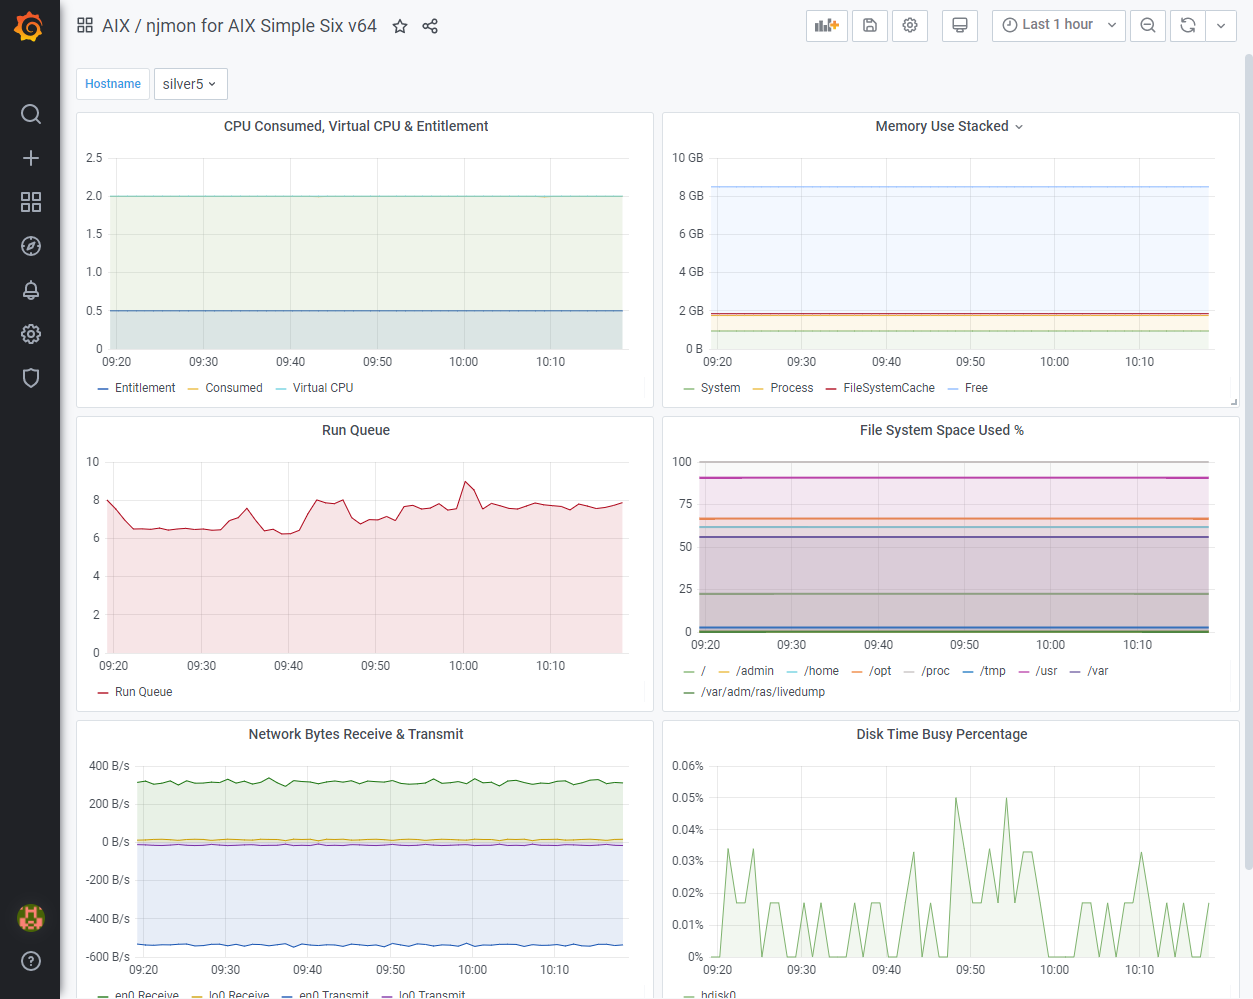Share the dashboard via share icon
The width and height of the screenshot is (1253, 999).
[430, 27]
